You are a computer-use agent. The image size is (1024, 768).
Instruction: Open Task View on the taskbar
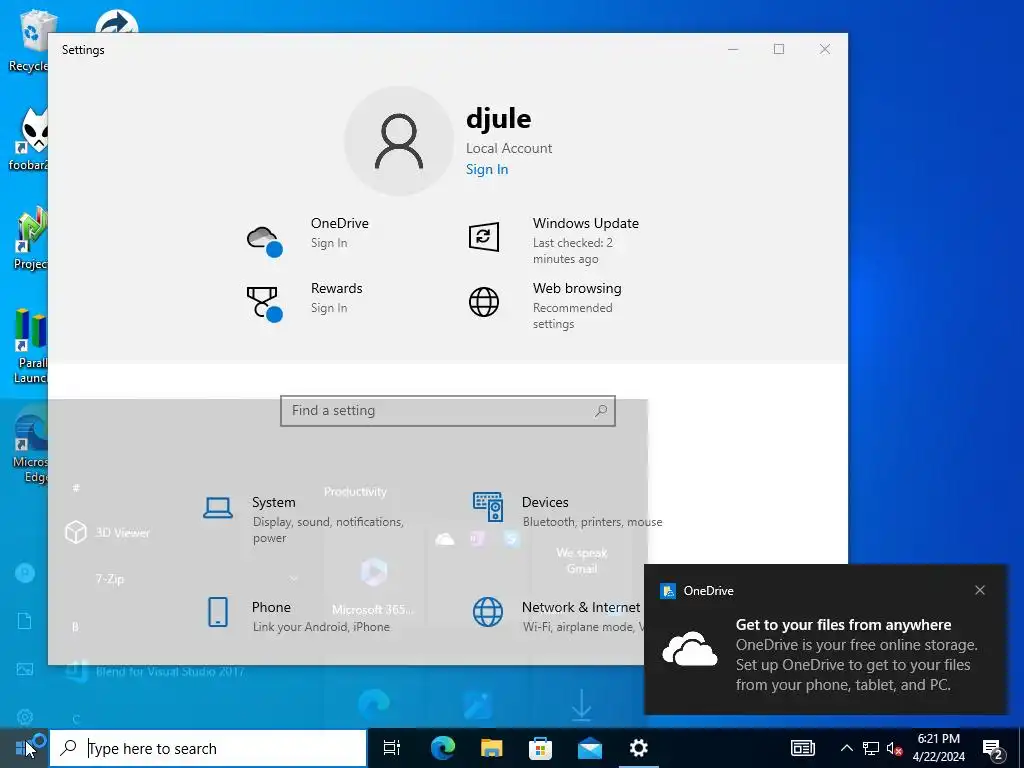[392, 748]
